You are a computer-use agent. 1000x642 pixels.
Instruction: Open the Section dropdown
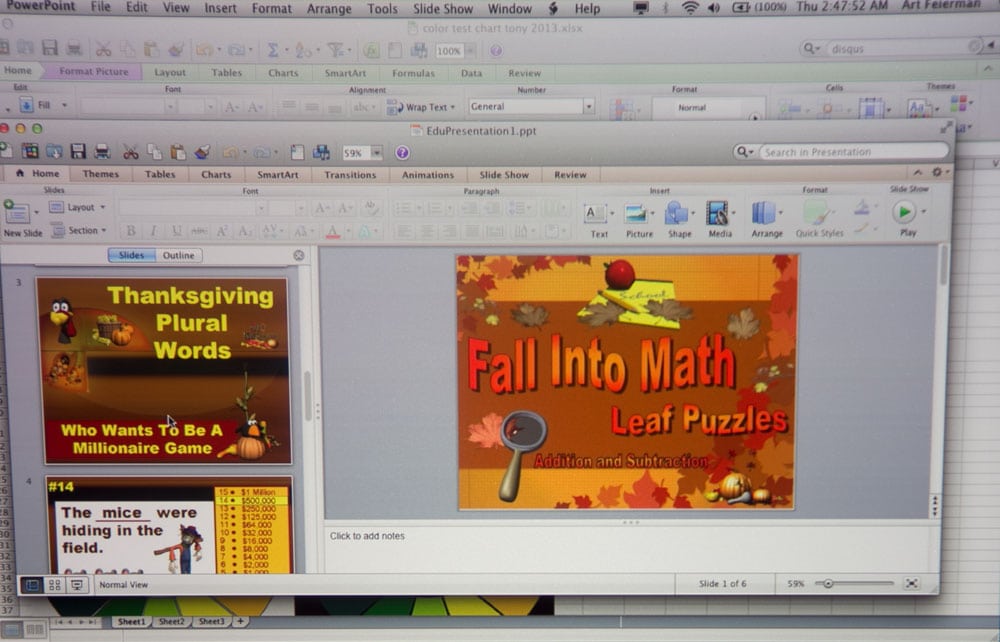pyautogui.click(x=79, y=230)
